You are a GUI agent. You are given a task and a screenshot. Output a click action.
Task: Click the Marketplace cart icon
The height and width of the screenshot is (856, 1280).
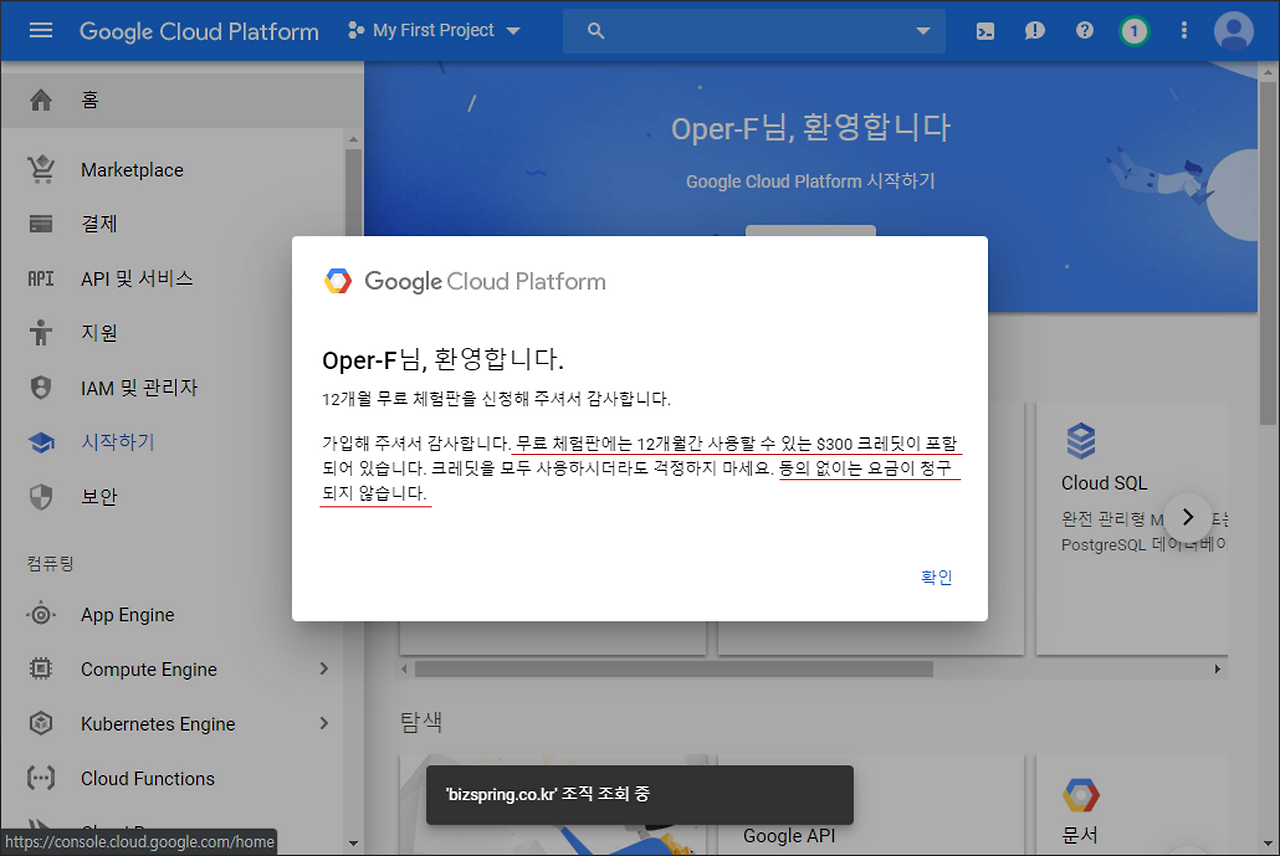coord(41,170)
